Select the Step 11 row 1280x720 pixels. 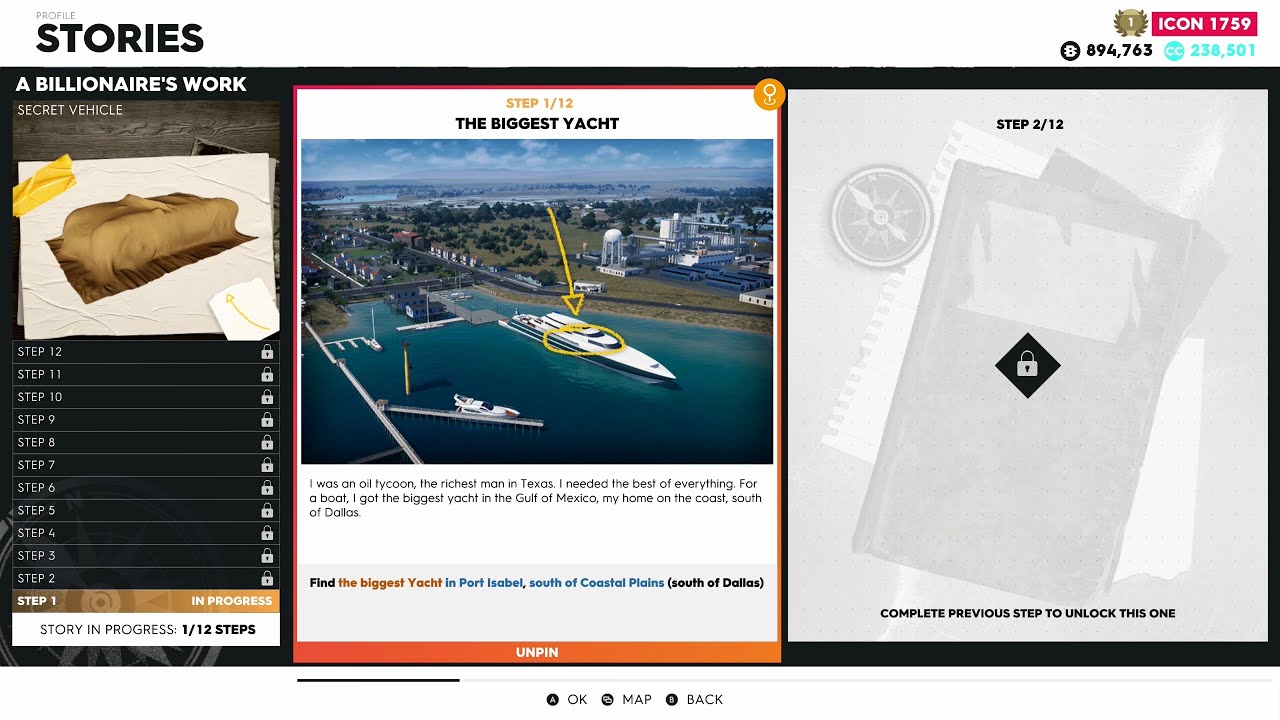point(146,374)
